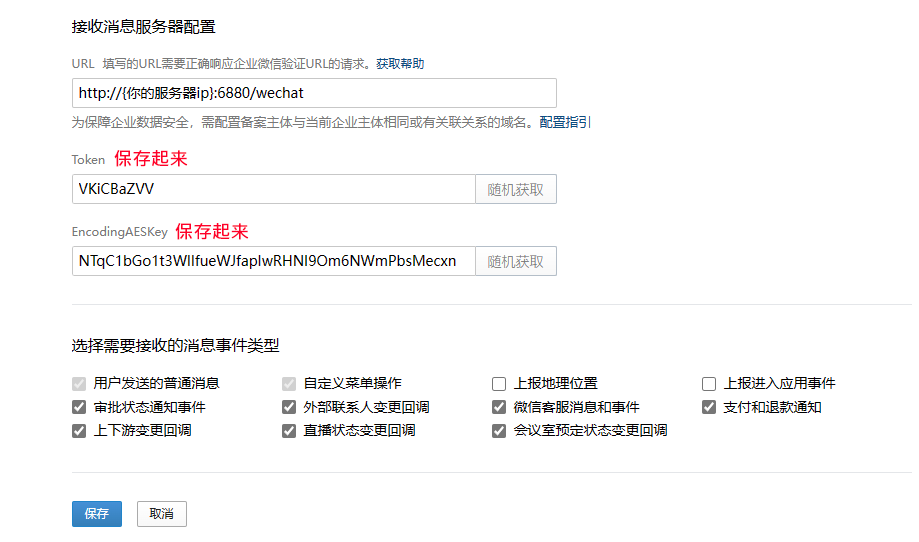Uncheck 直播状态变更回调 checkbox

point(289,431)
